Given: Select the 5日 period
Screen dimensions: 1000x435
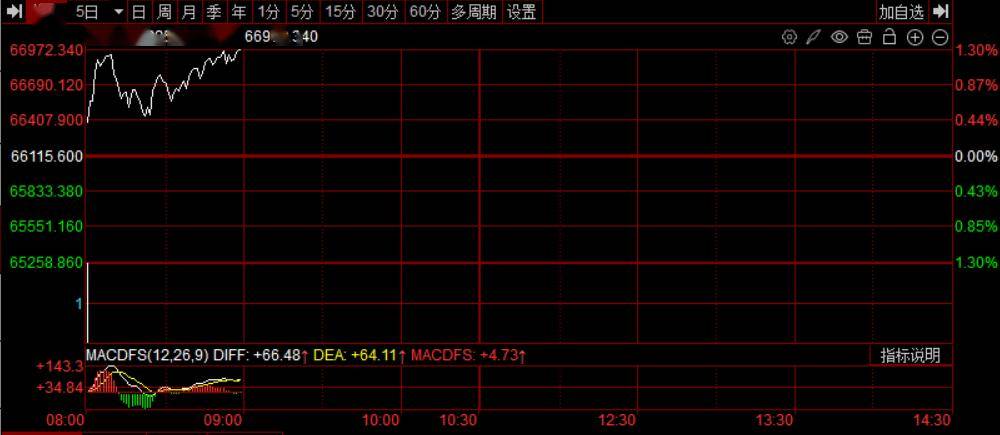Looking at the screenshot, I should [x=87, y=11].
